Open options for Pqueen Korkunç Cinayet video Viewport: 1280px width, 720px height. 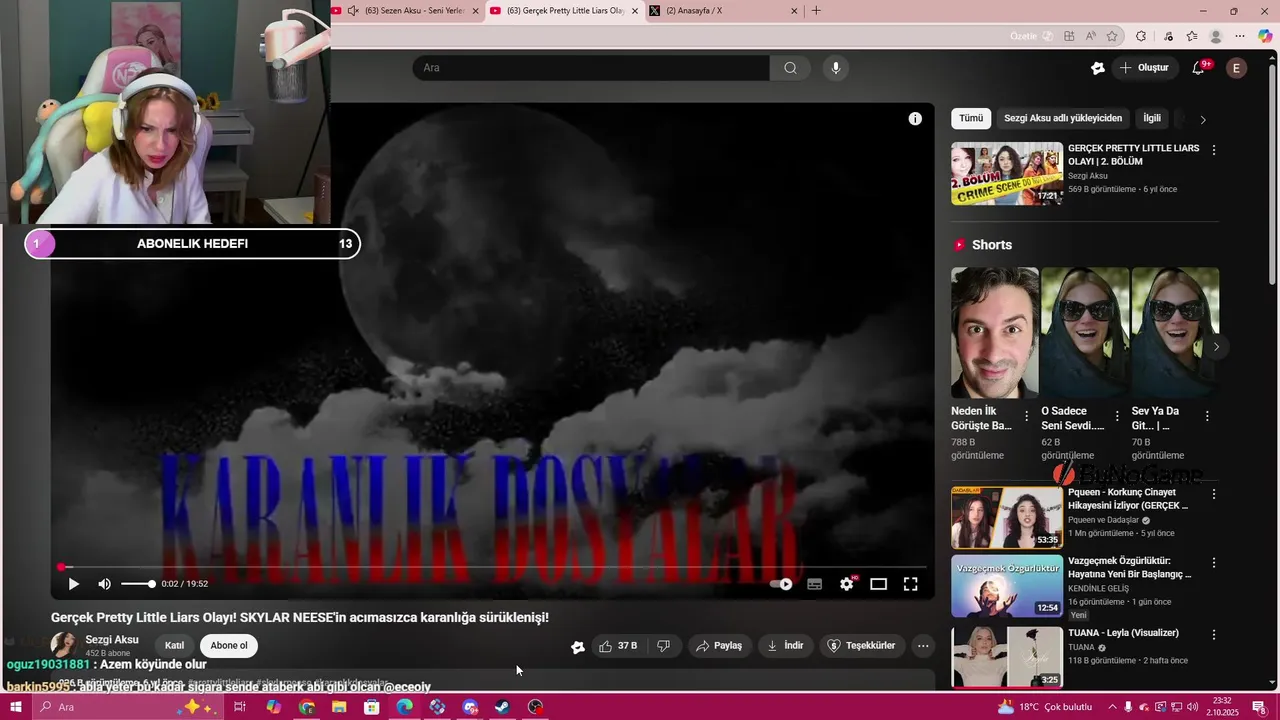(x=1214, y=494)
